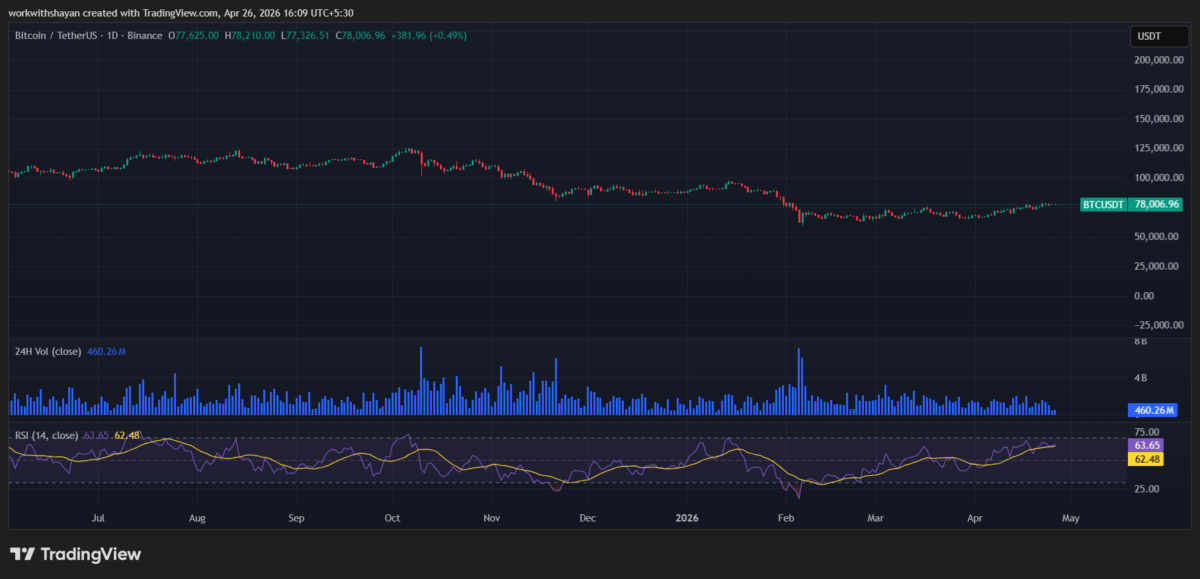Click the Oct label on the time axis

point(392,519)
